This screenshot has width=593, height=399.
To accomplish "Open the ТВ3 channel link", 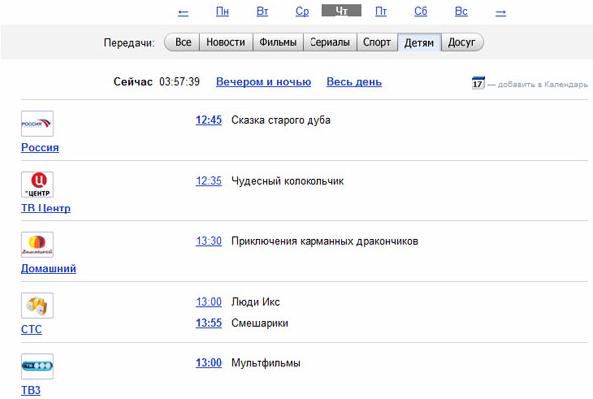I will coord(31,390).
